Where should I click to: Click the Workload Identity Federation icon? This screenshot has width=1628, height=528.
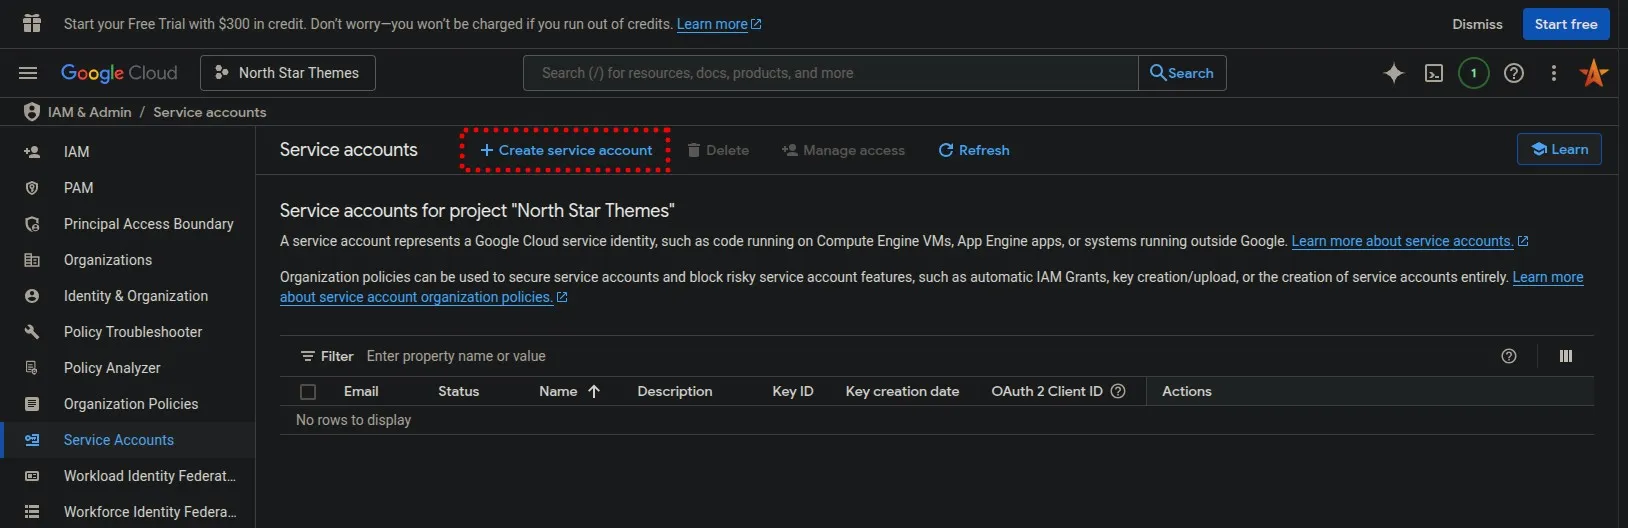(32, 476)
